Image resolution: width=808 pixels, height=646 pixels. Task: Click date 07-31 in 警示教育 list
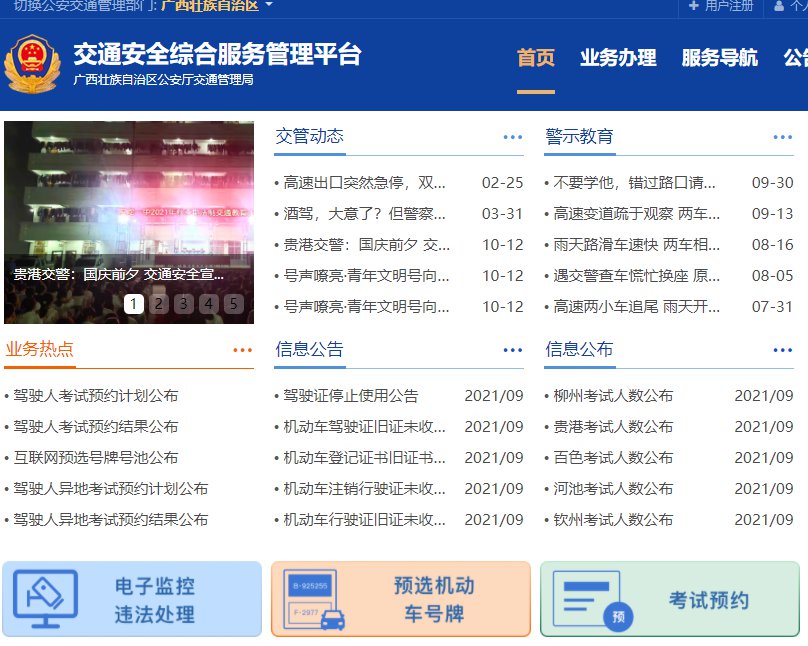pyautogui.click(x=772, y=307)
